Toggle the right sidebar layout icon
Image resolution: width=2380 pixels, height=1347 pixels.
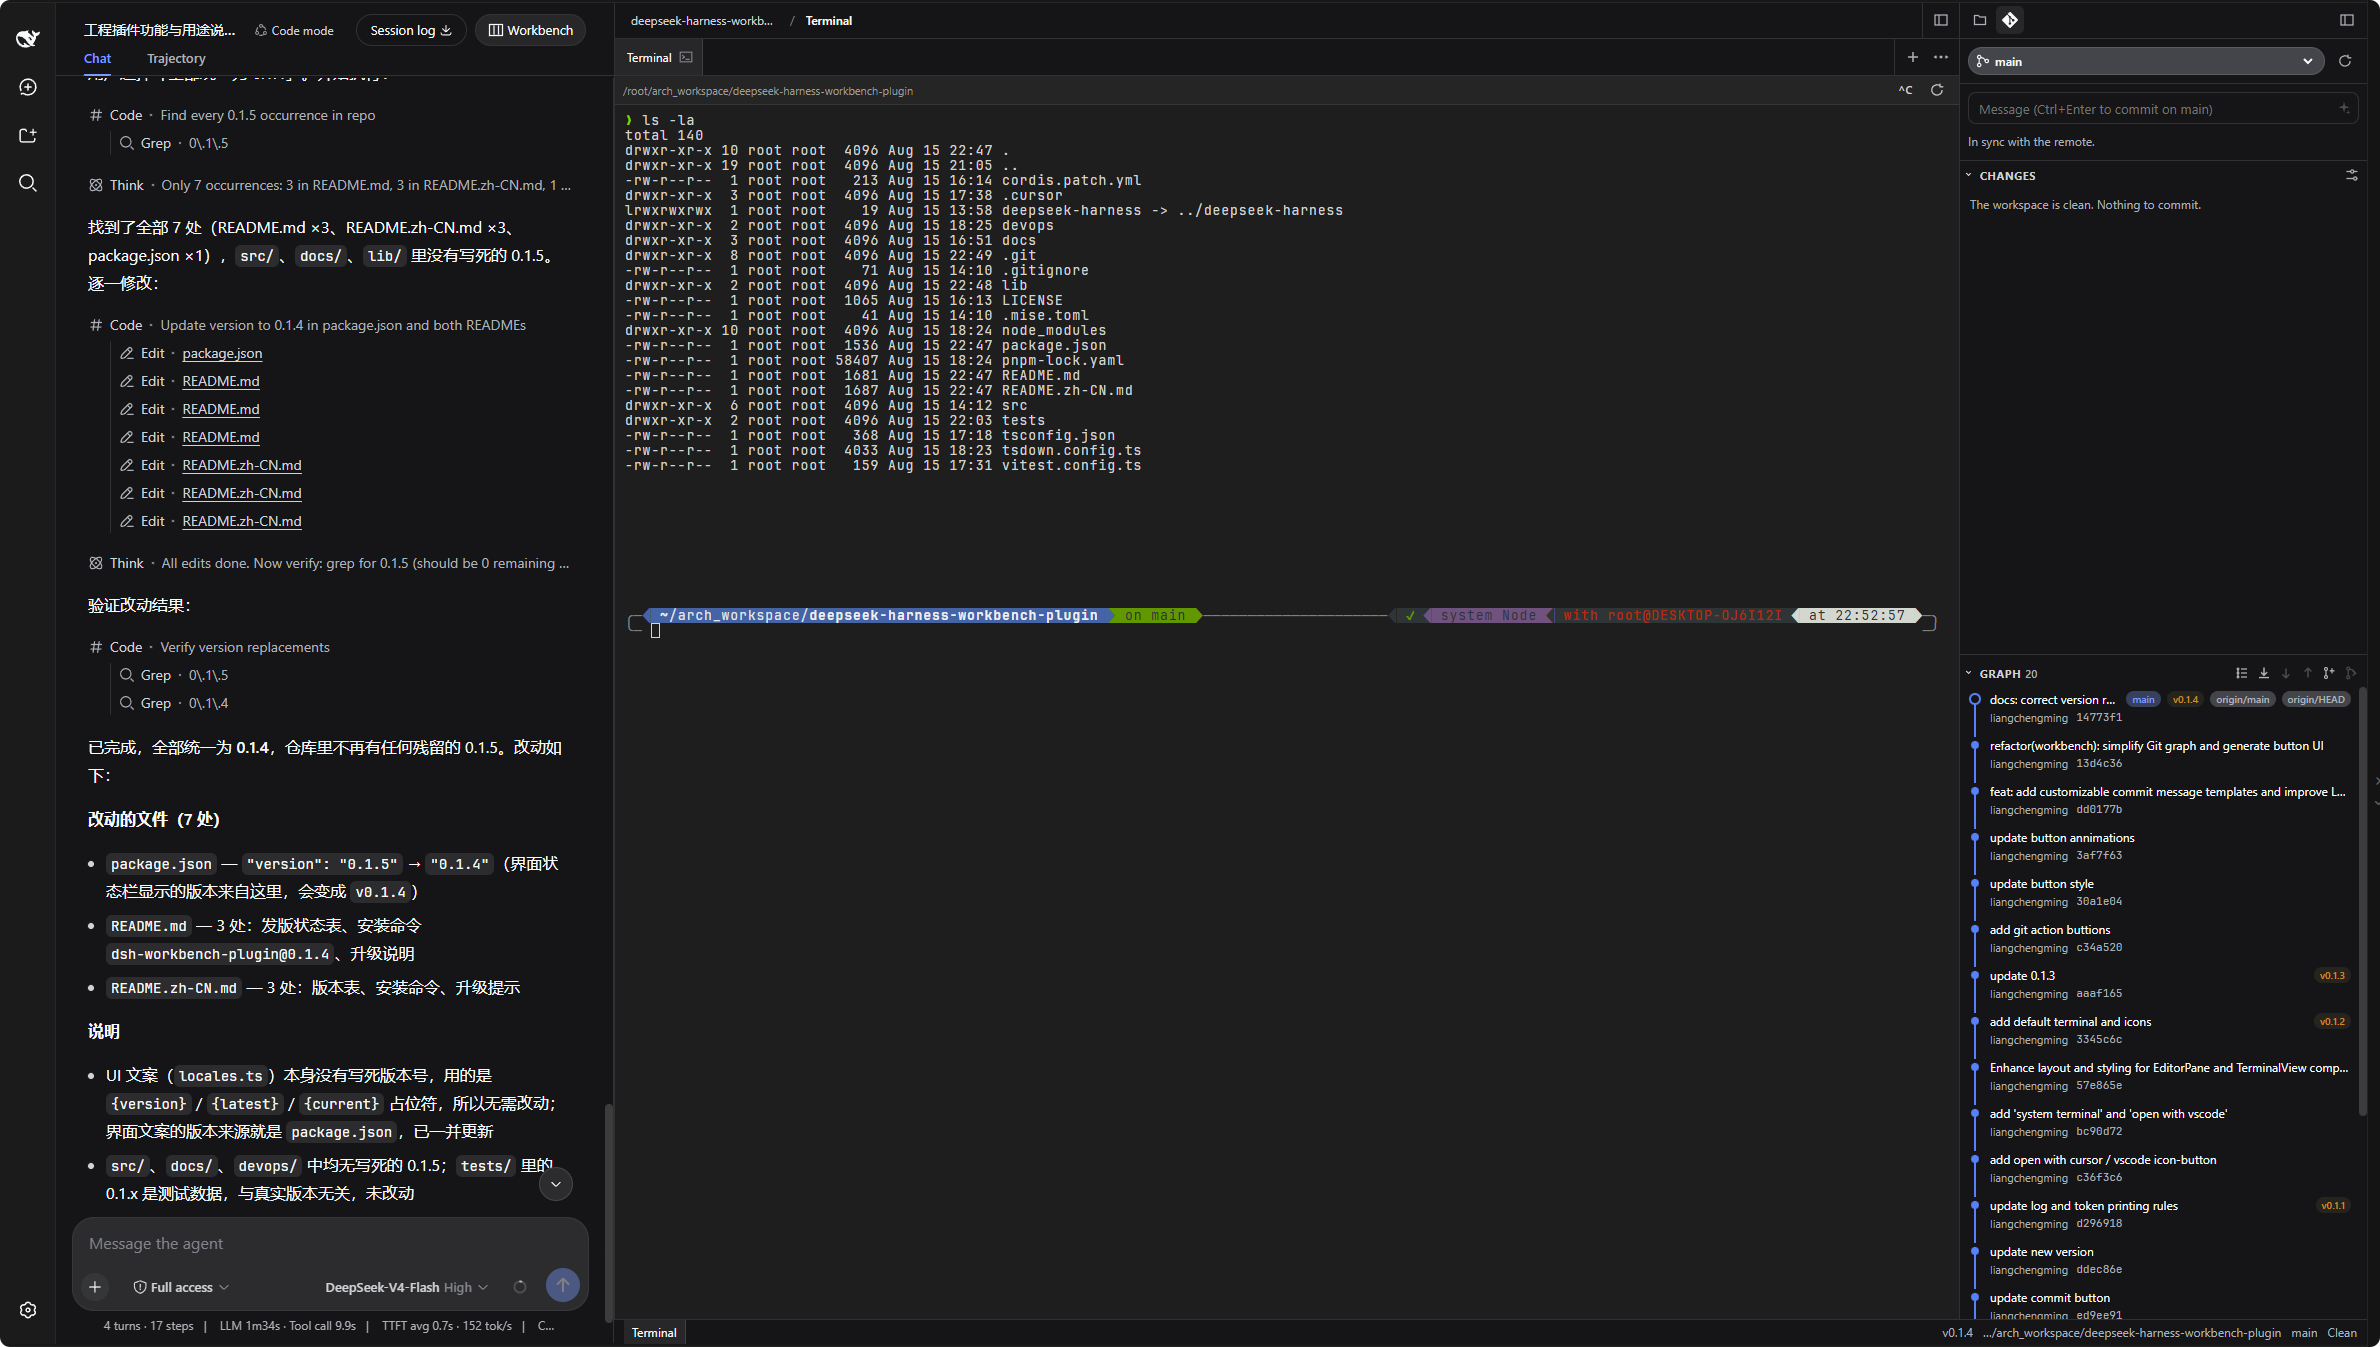(x=2346, y=20)
